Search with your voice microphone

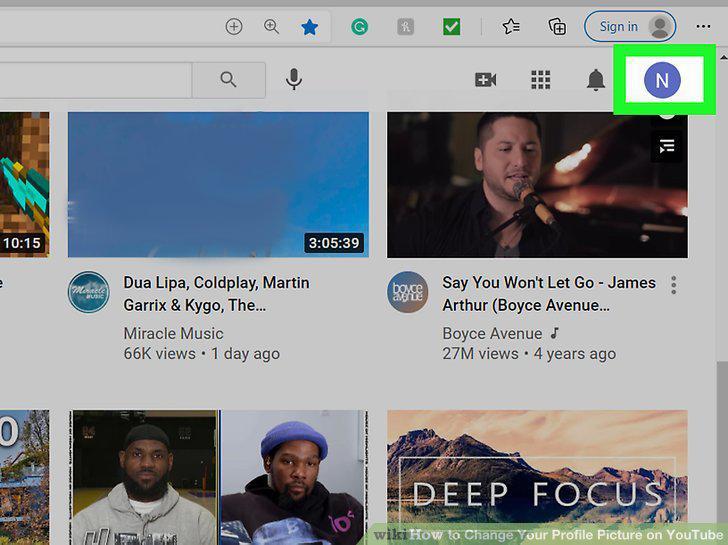click(x=293, y=79)
